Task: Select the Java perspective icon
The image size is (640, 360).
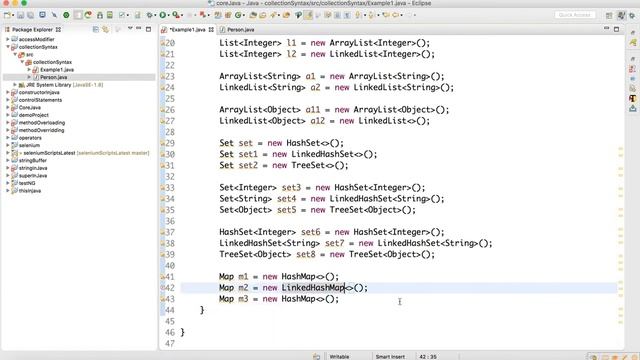Action: 621,15
